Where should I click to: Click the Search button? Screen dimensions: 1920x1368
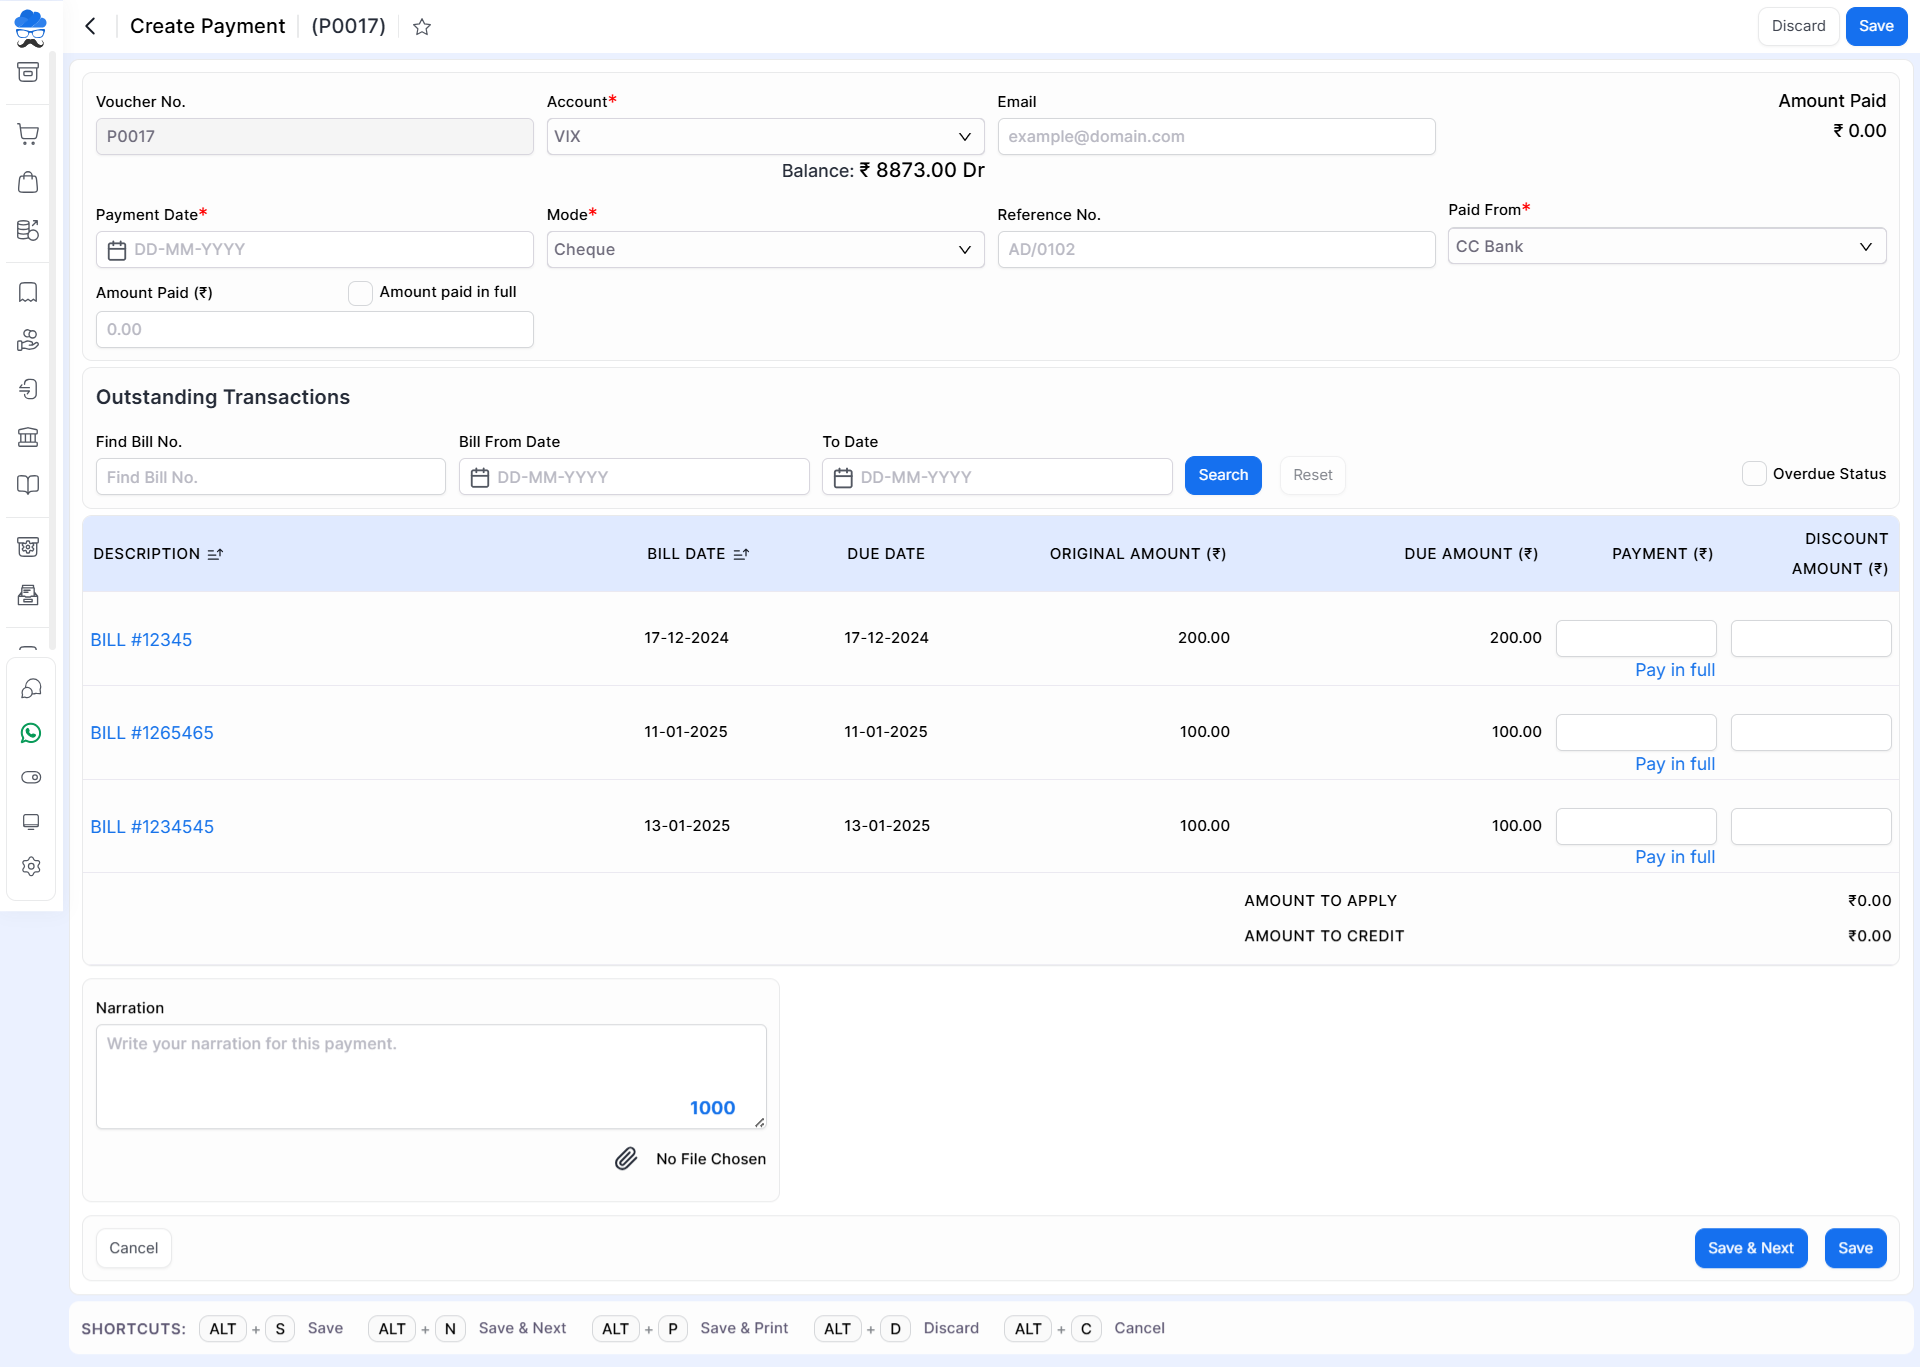[1223, 476]
